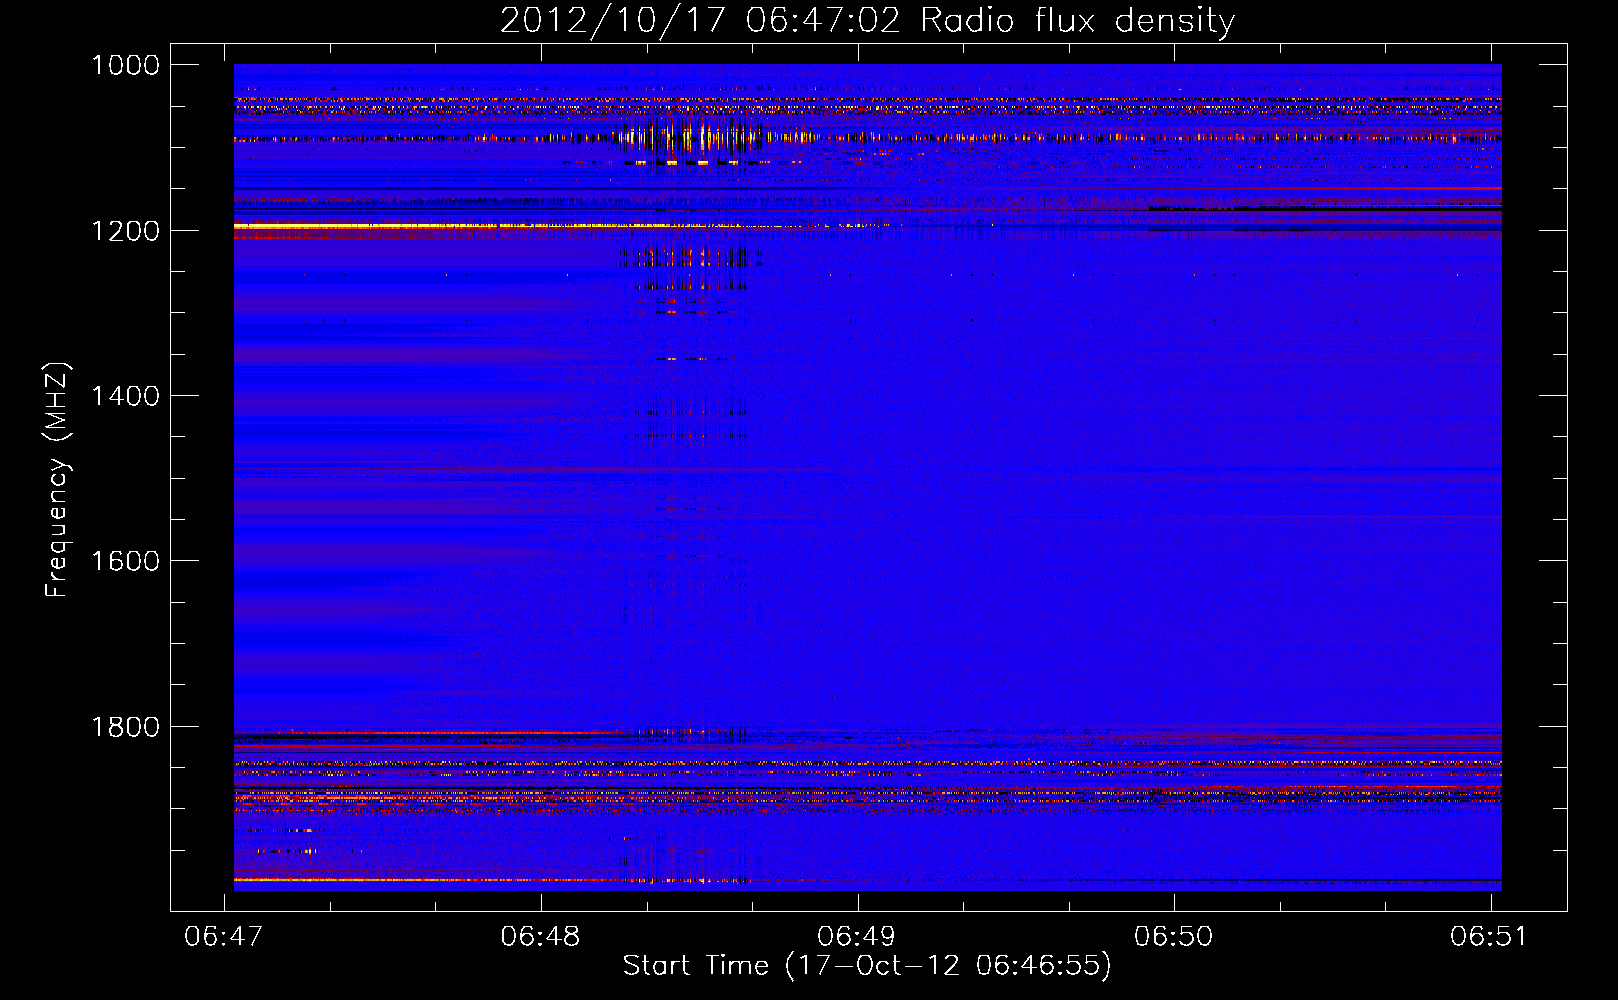Click the radio burst cluster near 1080 MHz after 06:48
The height and width of the screenshot is (1000, 1618).
[690, 136]
